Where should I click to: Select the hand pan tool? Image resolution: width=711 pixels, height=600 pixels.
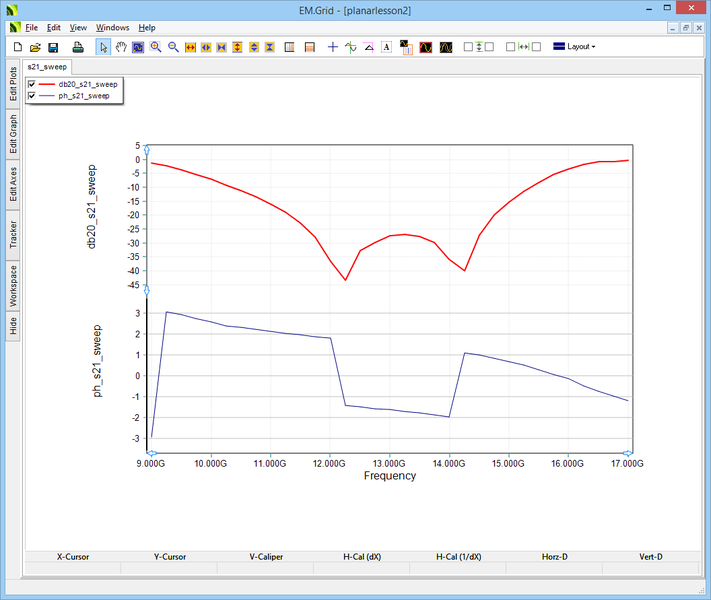pos(121,47)
